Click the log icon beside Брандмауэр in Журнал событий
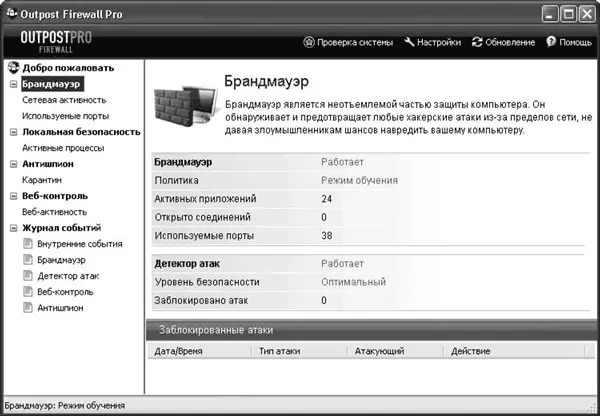 click(x=28, y=259)
